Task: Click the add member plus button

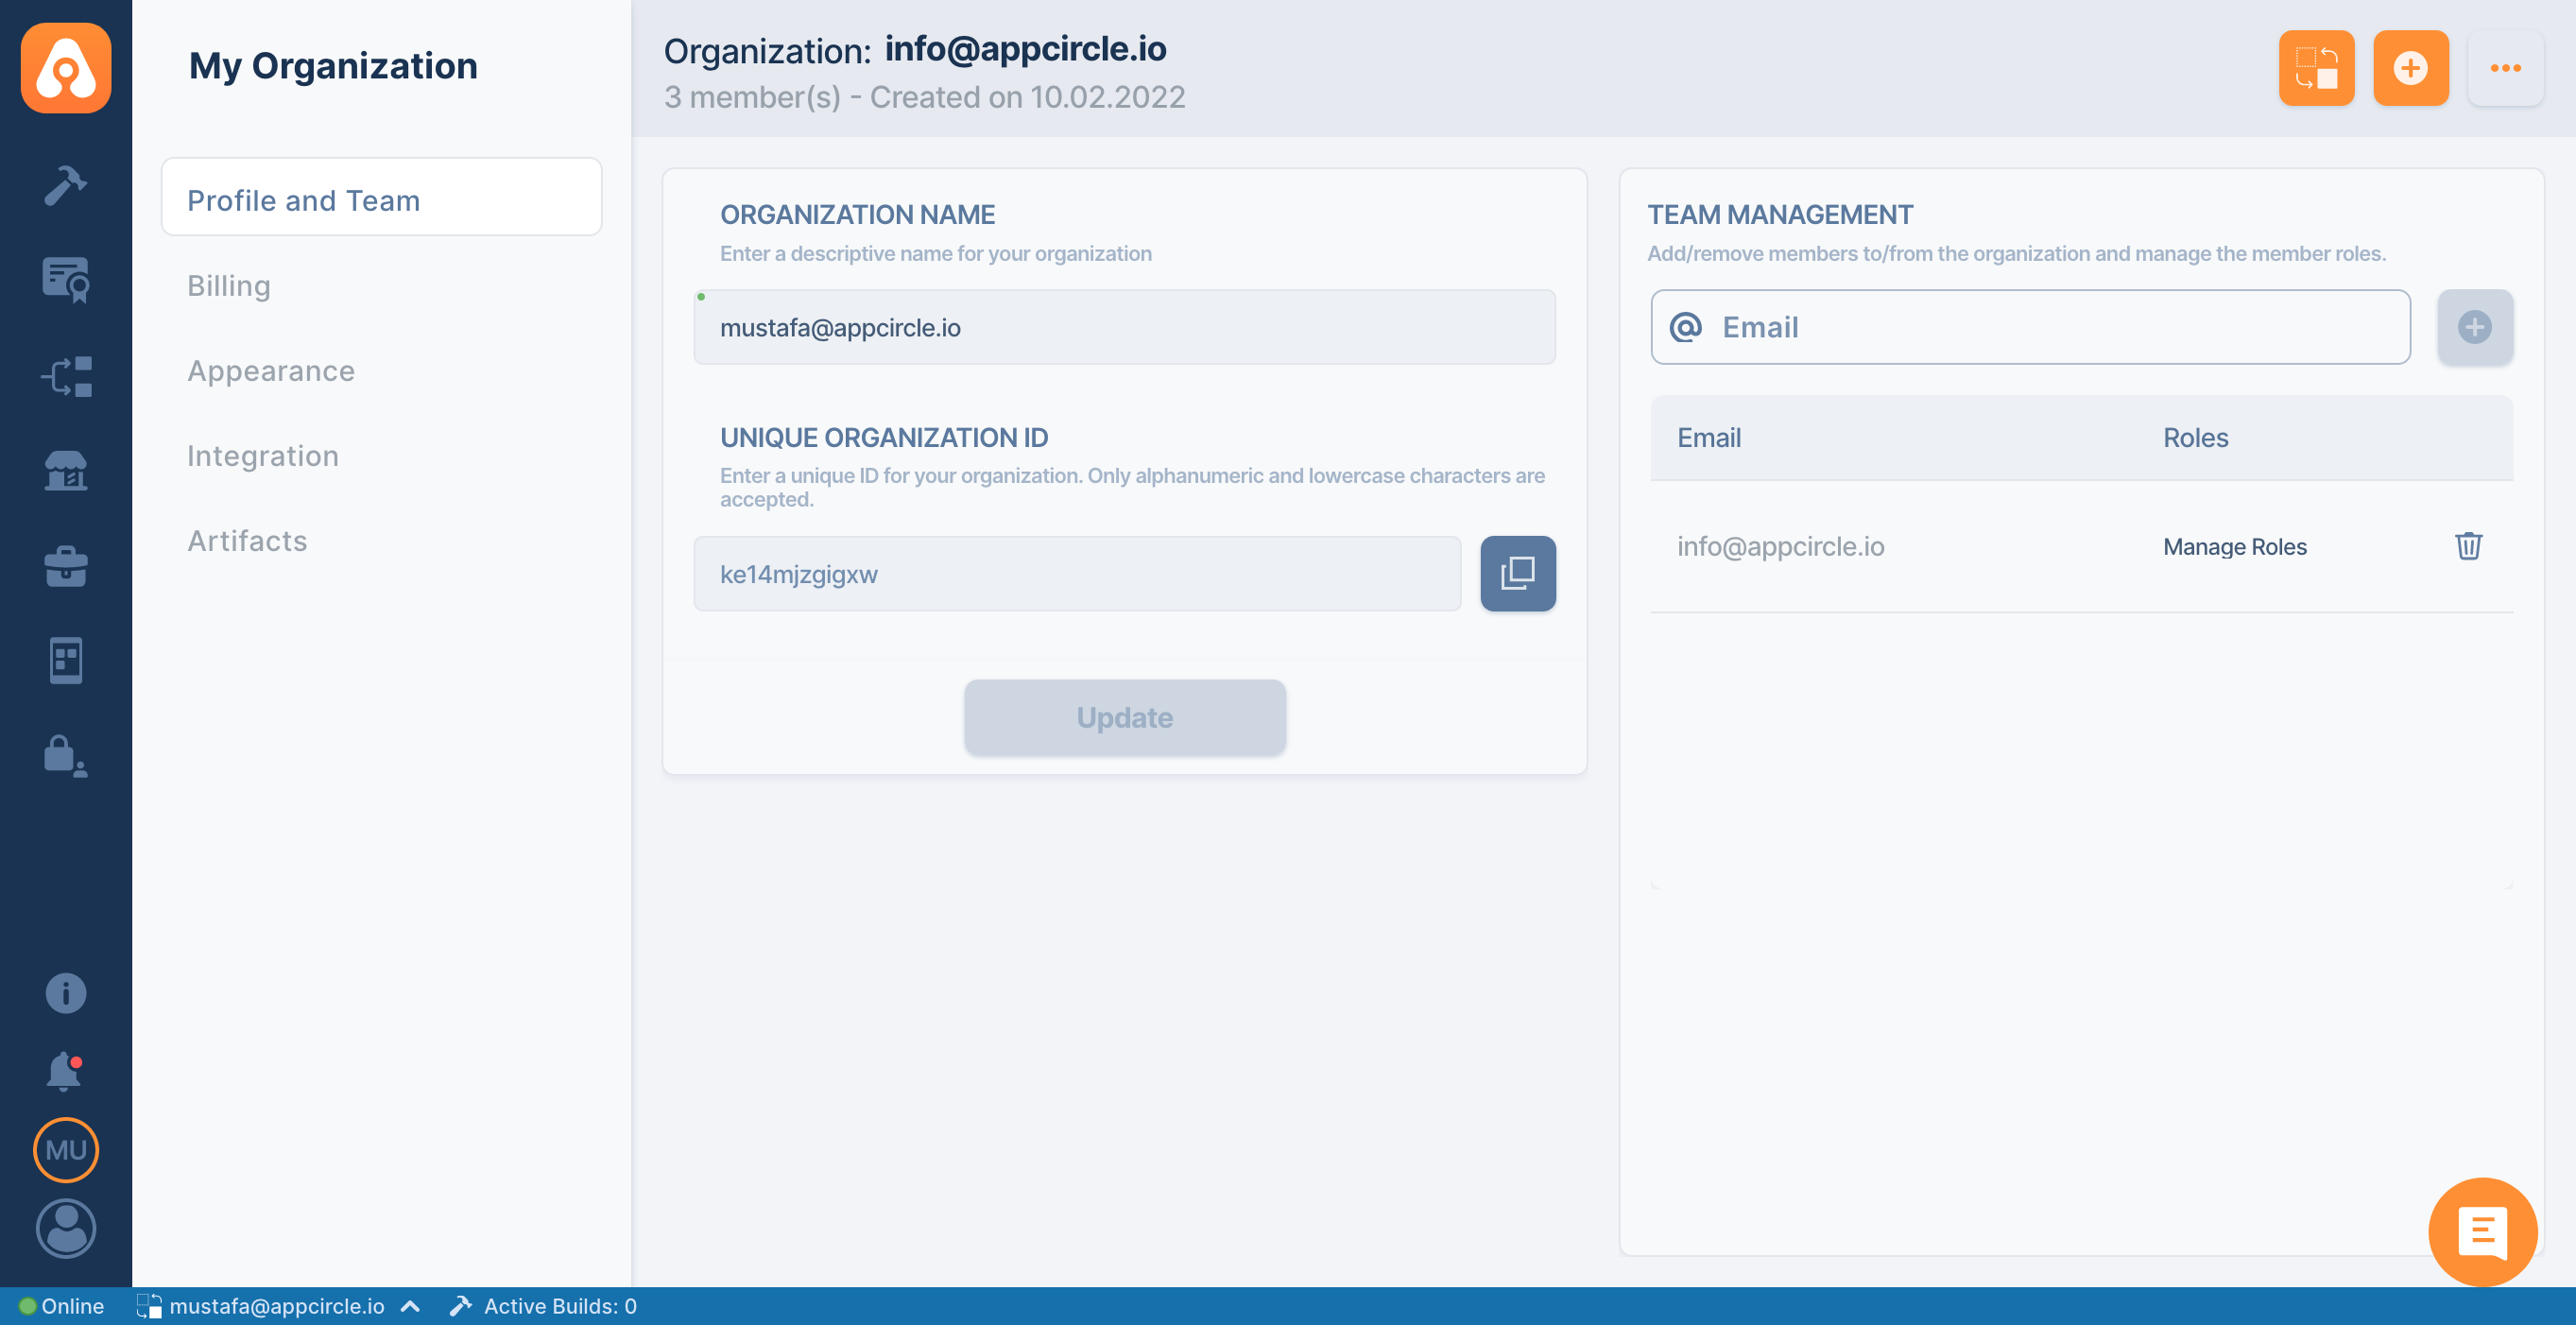Action: (x=2474, y=327)
